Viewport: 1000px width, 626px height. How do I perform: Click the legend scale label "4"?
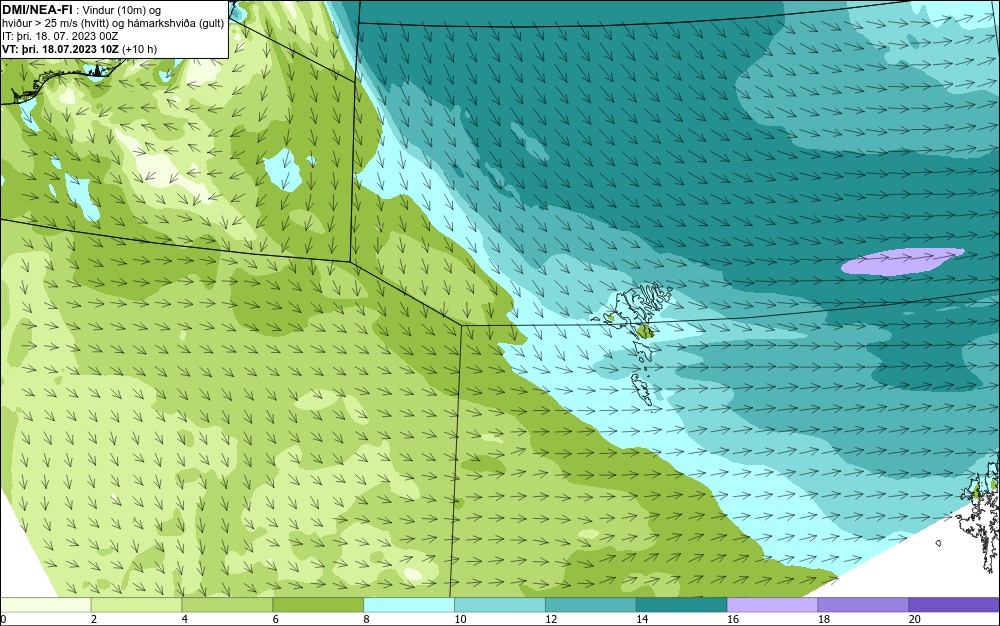point(184,619)
